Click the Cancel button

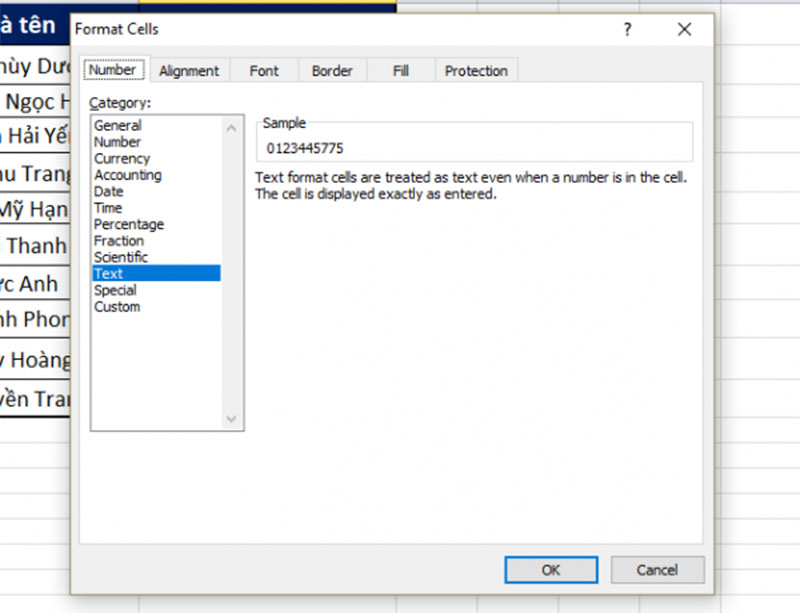(x=657, y=569)
